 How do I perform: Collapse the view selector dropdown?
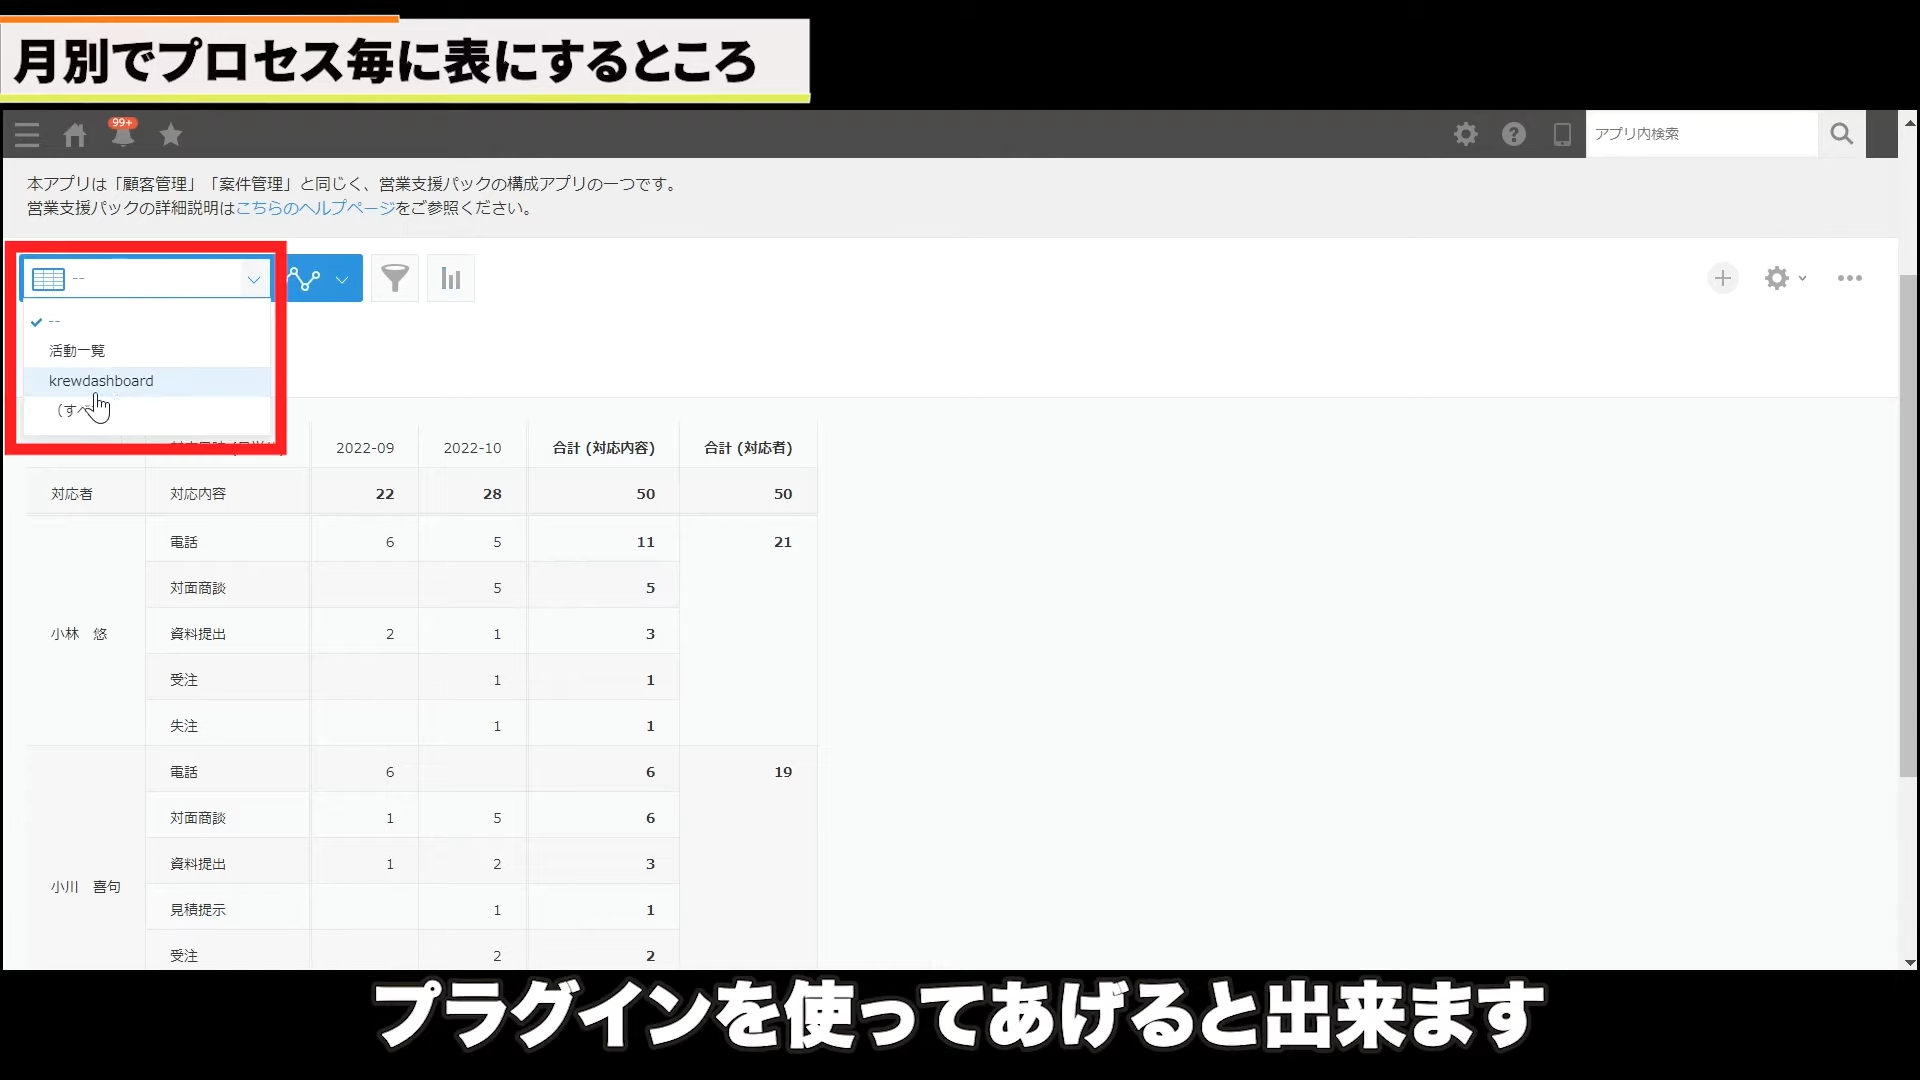coord(253,279)
